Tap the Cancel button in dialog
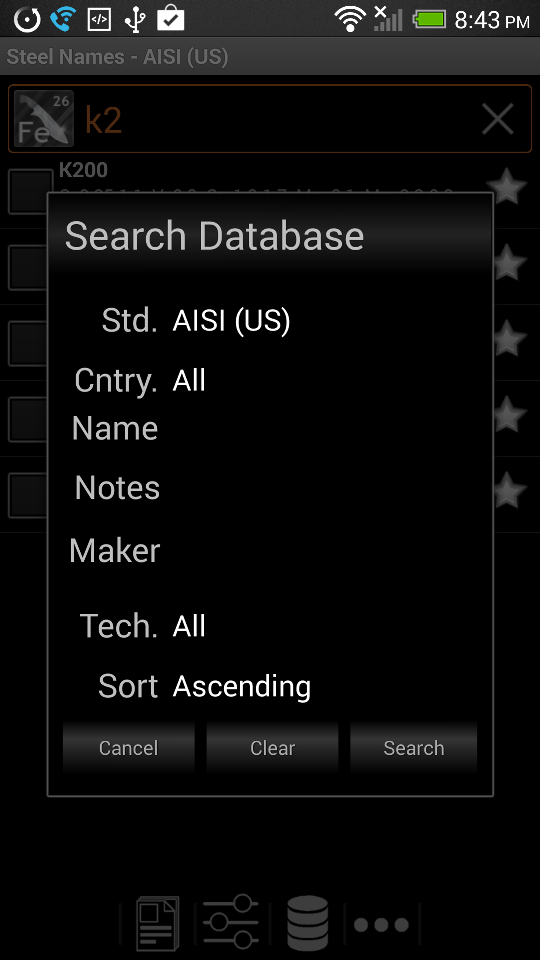The width and height of the screenshot is (540, 960). coord(129,748)
